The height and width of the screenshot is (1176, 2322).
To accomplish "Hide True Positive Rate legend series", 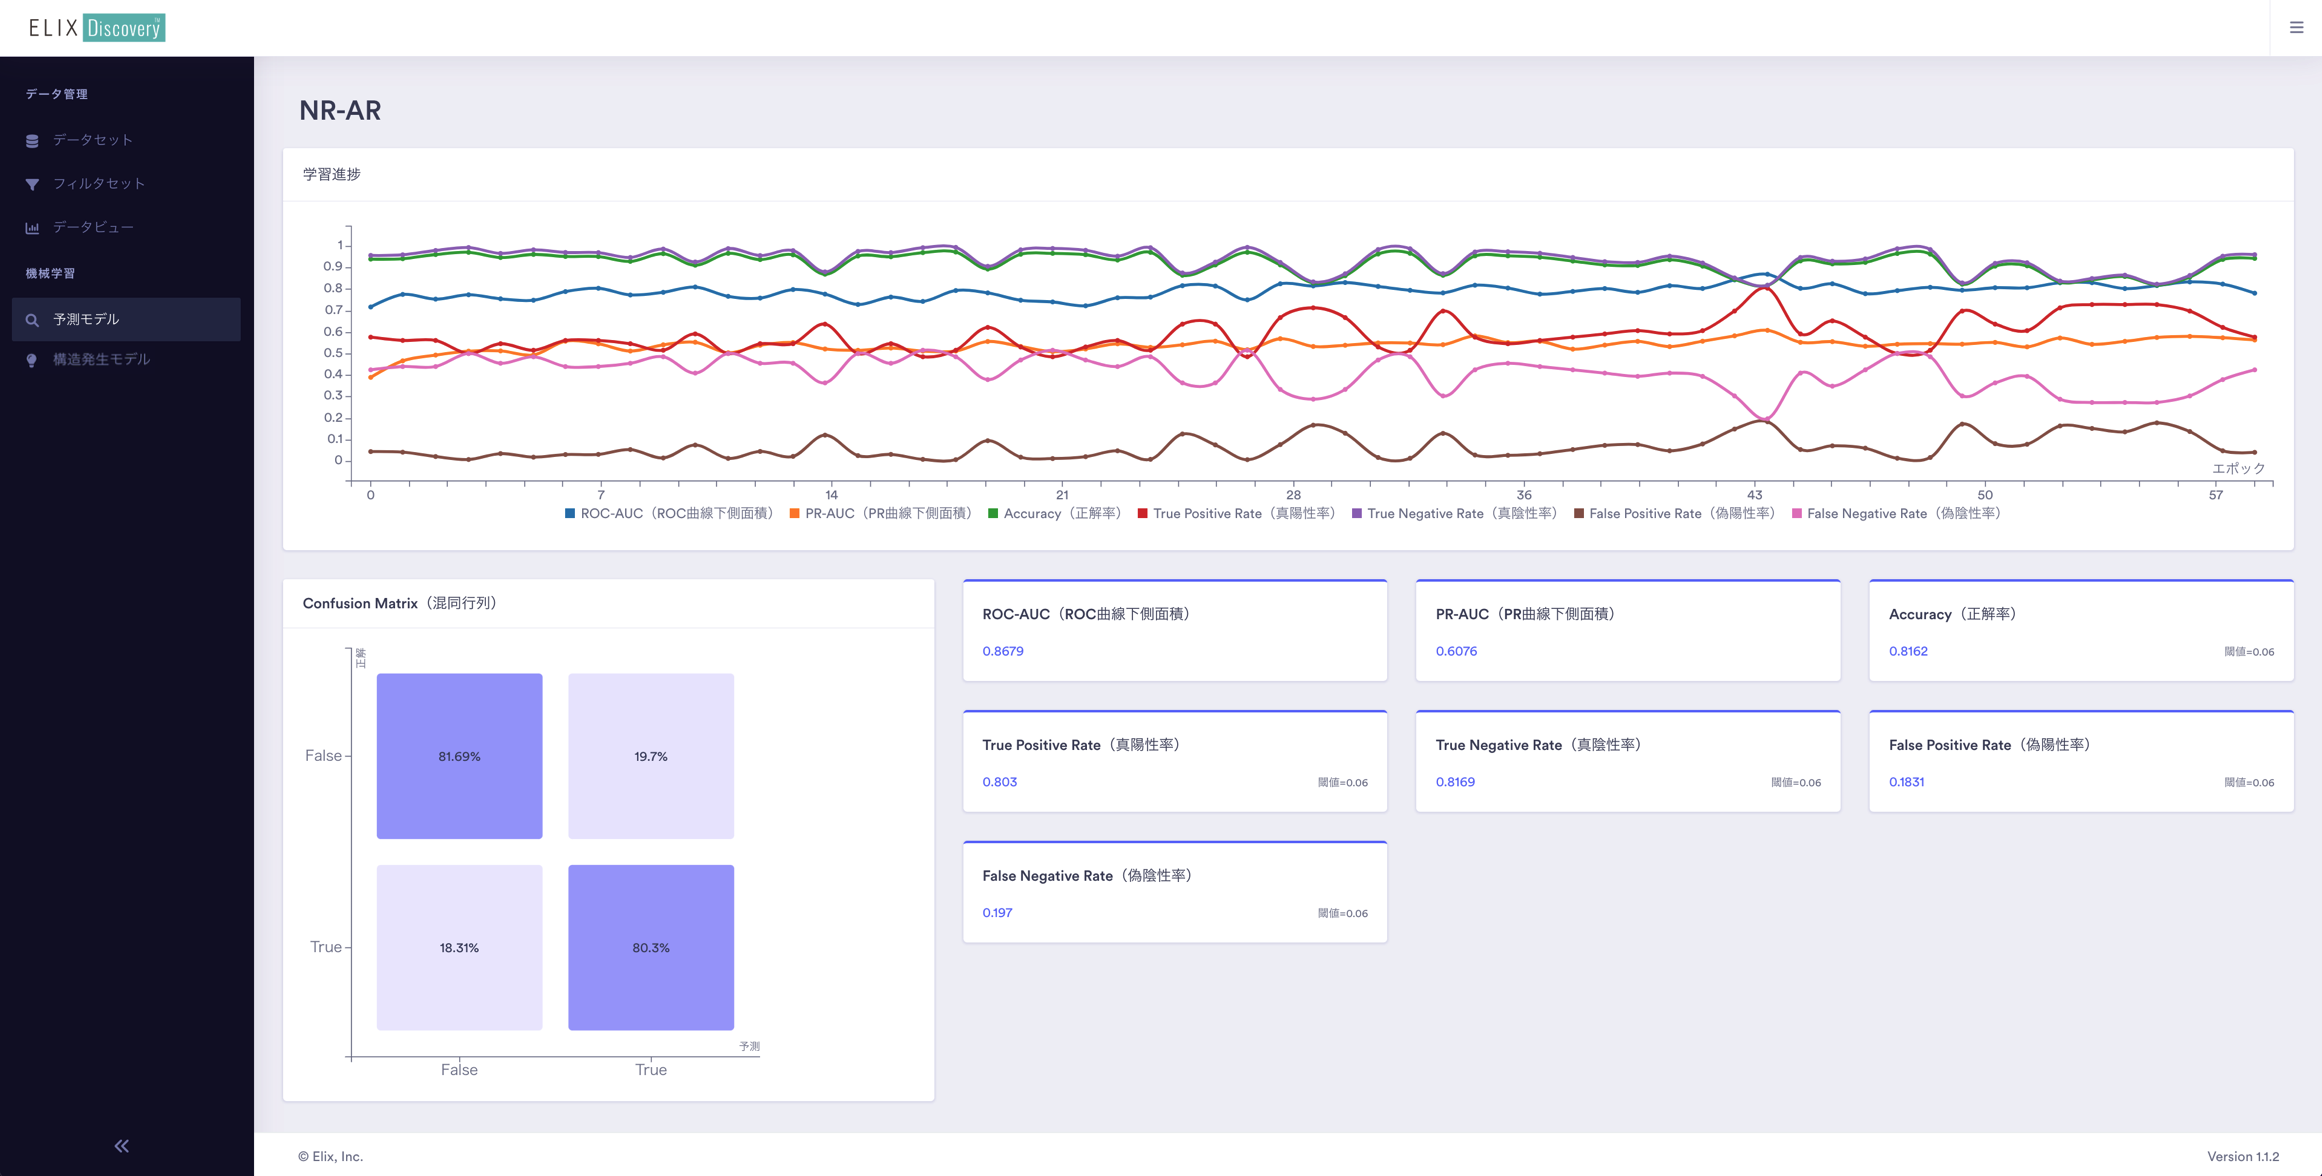I will click(x=1236, y=513).
